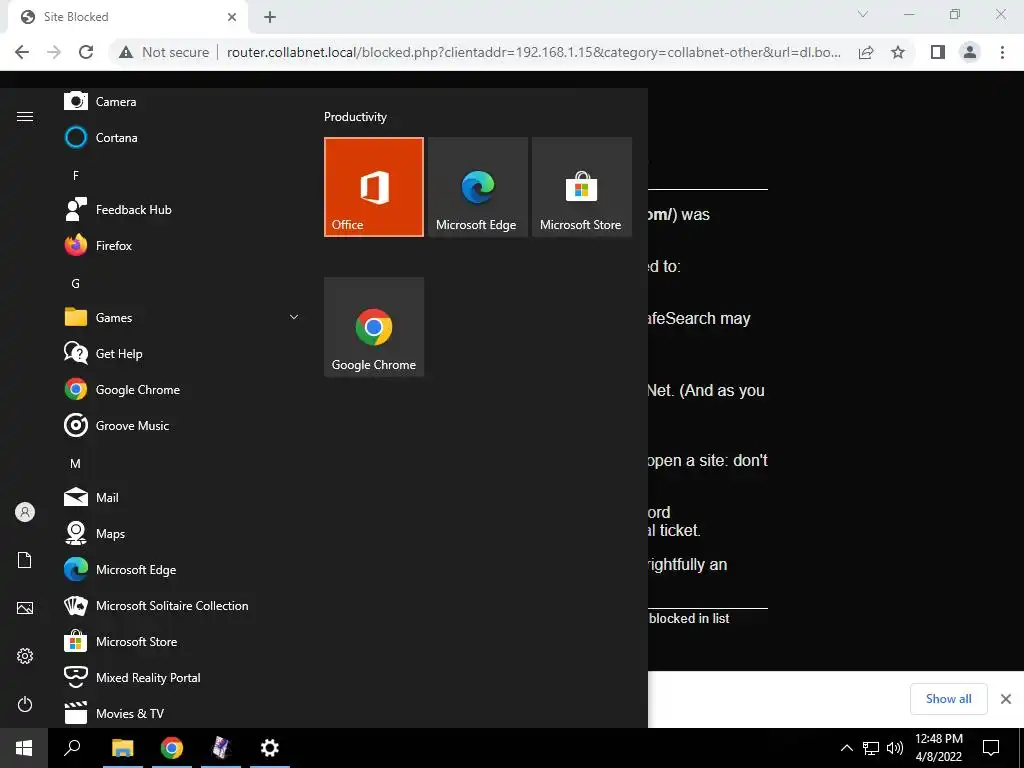The height and width of the screenshot is (768, 1024).
Task: Start Microsoft Solitaire Collection
Action: 182,605
